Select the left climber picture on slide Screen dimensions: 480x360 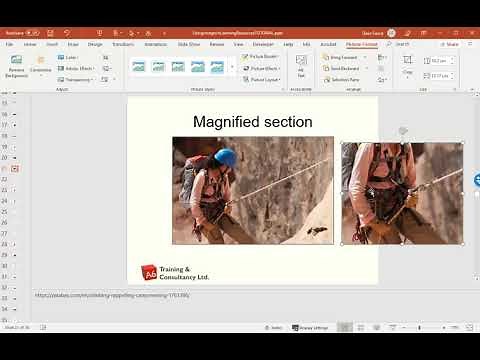[x=253, y=190]
